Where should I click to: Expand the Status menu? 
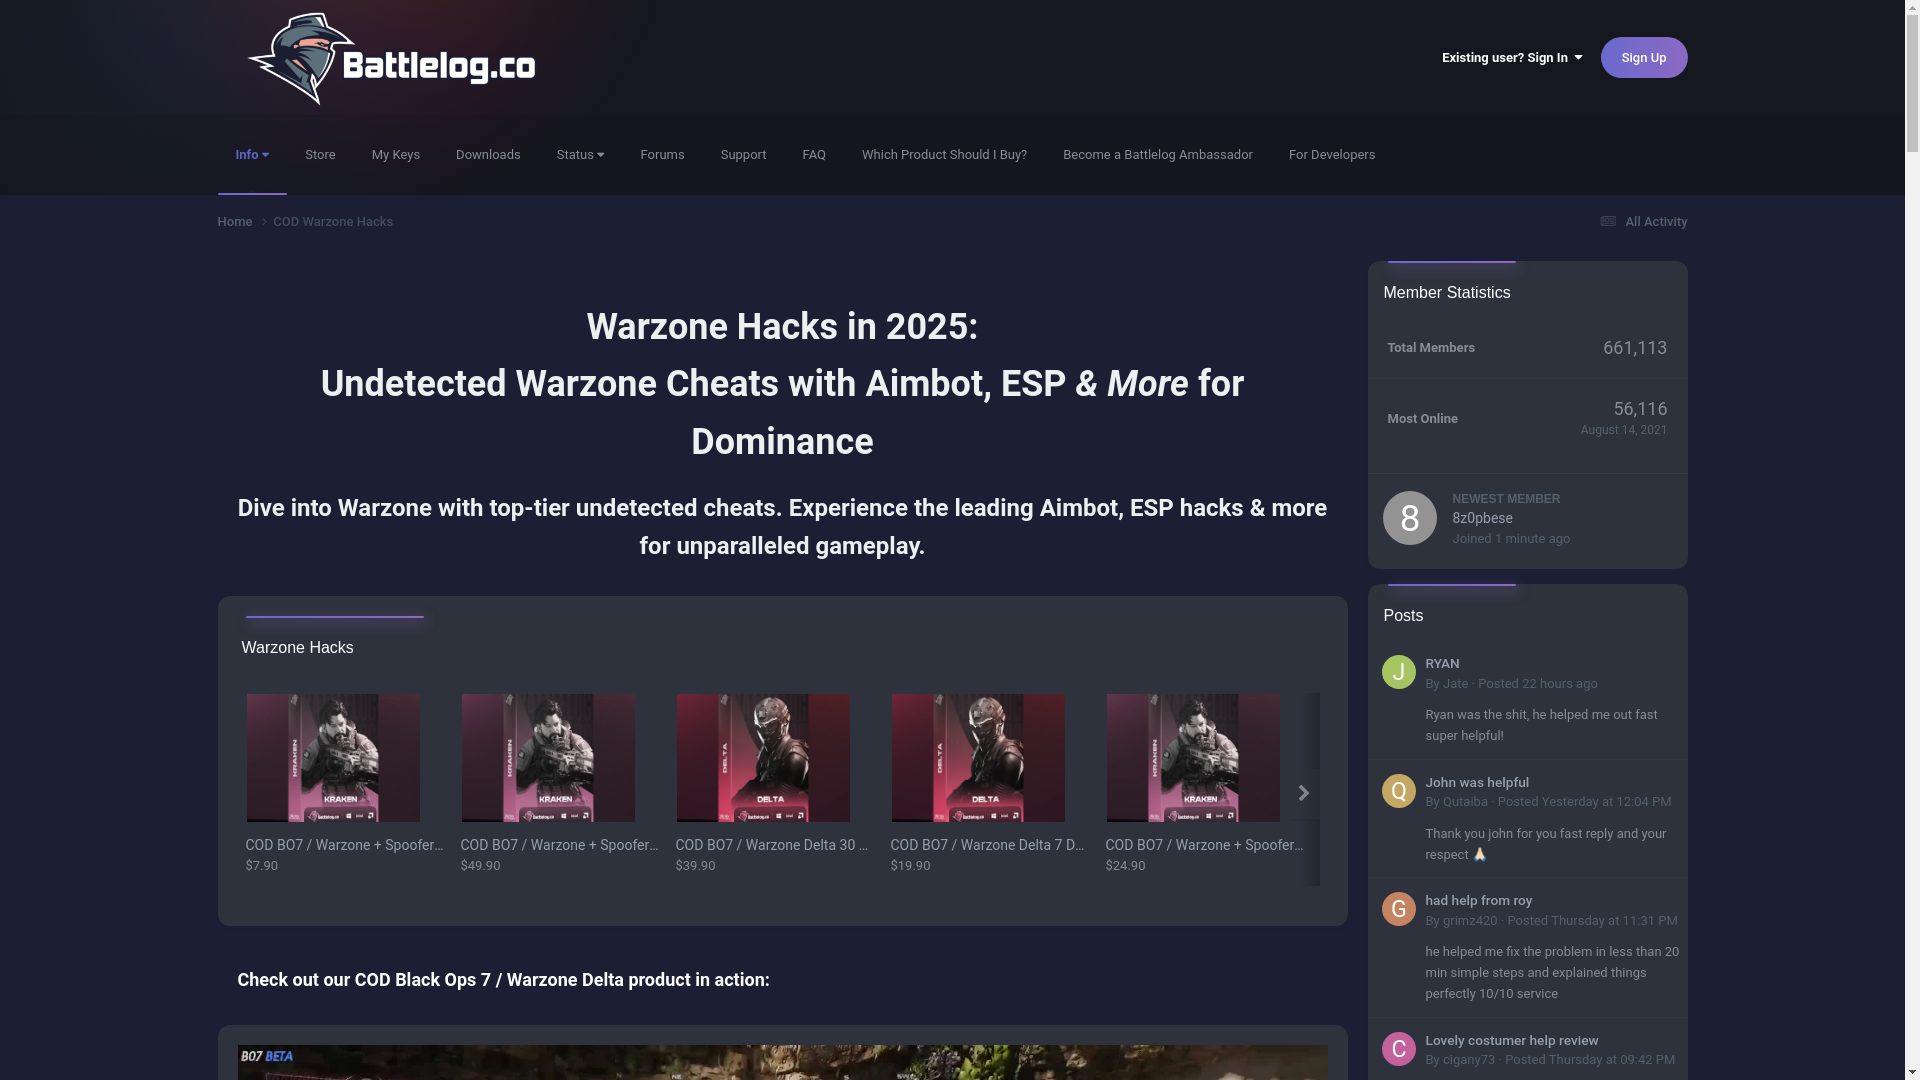point(580,155)
